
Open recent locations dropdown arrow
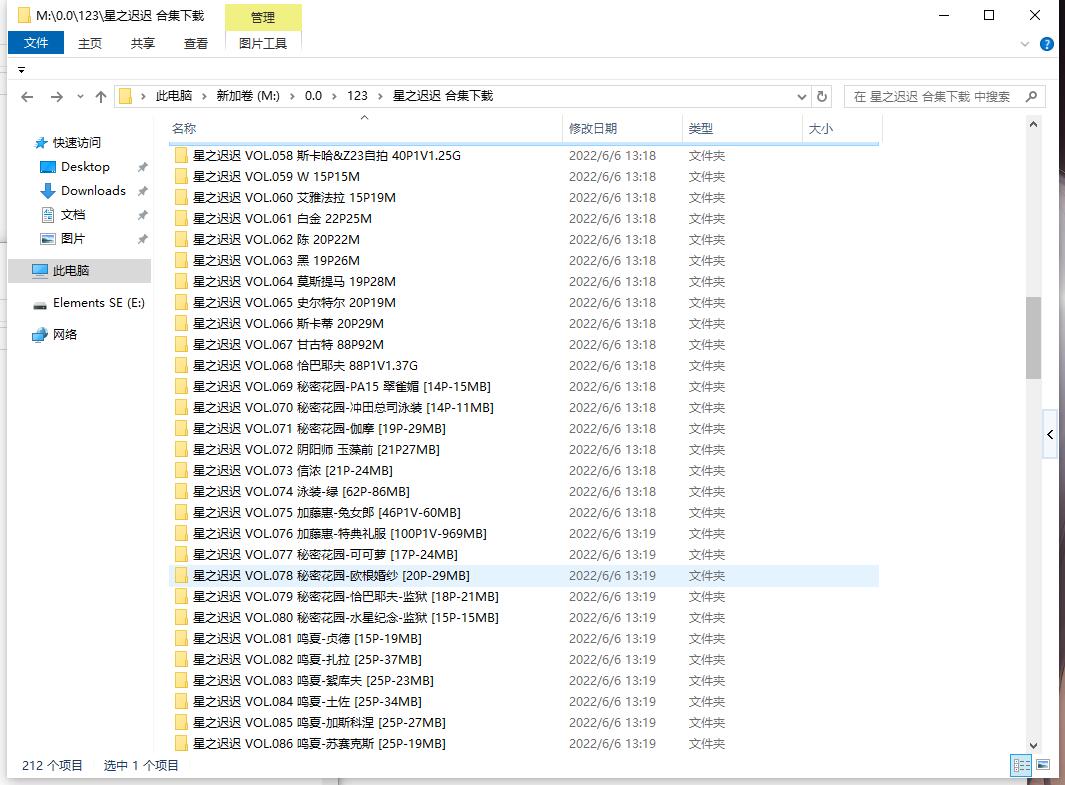click(x=80, y=96)
